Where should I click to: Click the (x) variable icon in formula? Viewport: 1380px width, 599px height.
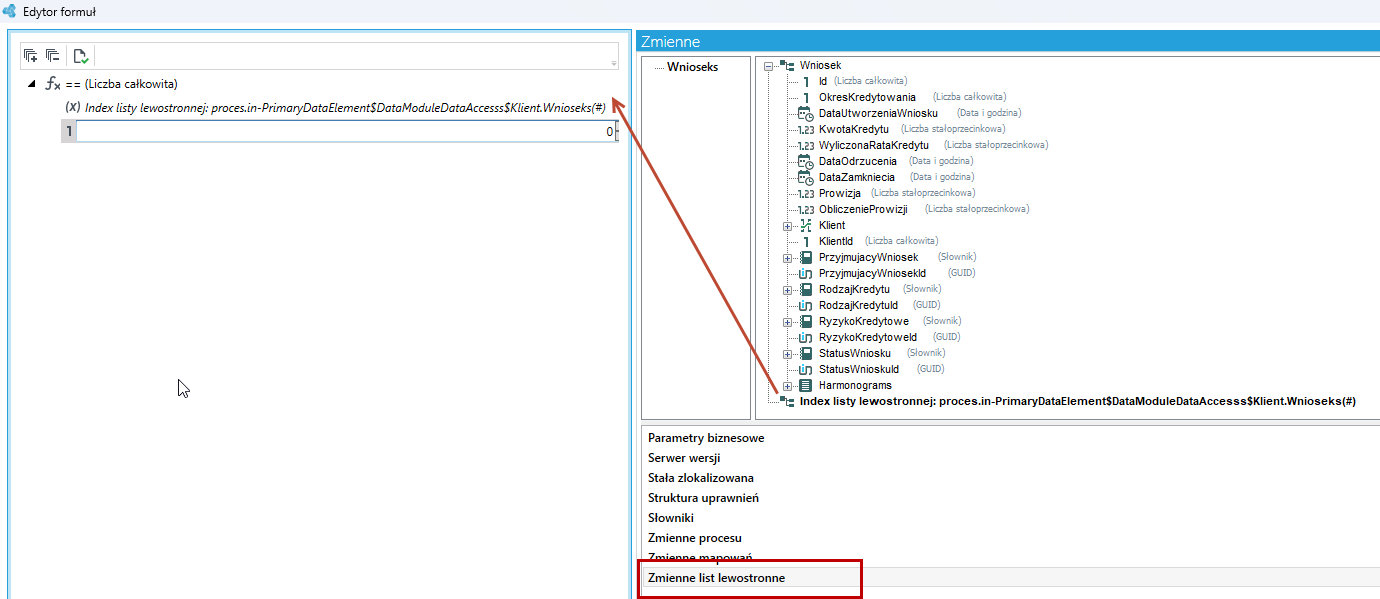point(72,107)
